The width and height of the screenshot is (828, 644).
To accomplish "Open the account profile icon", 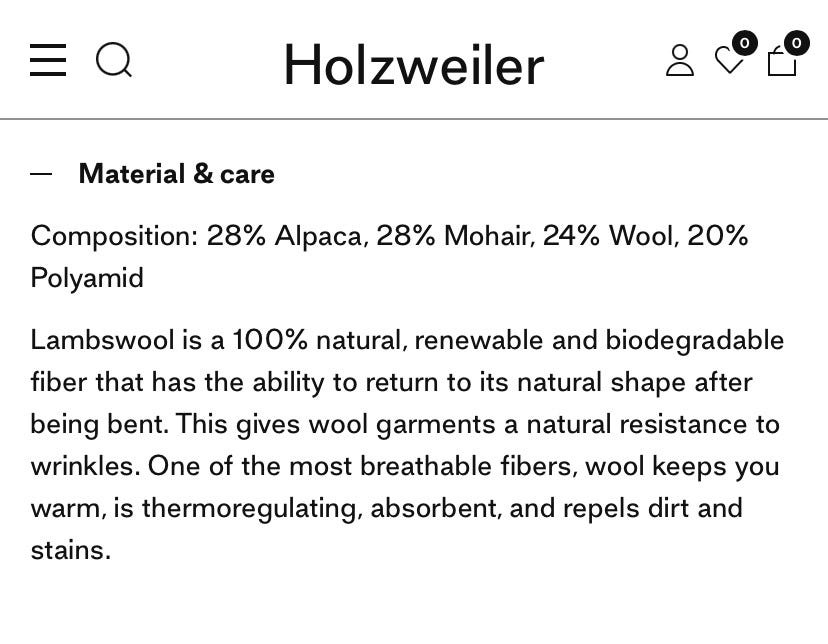I will (680, 60).
